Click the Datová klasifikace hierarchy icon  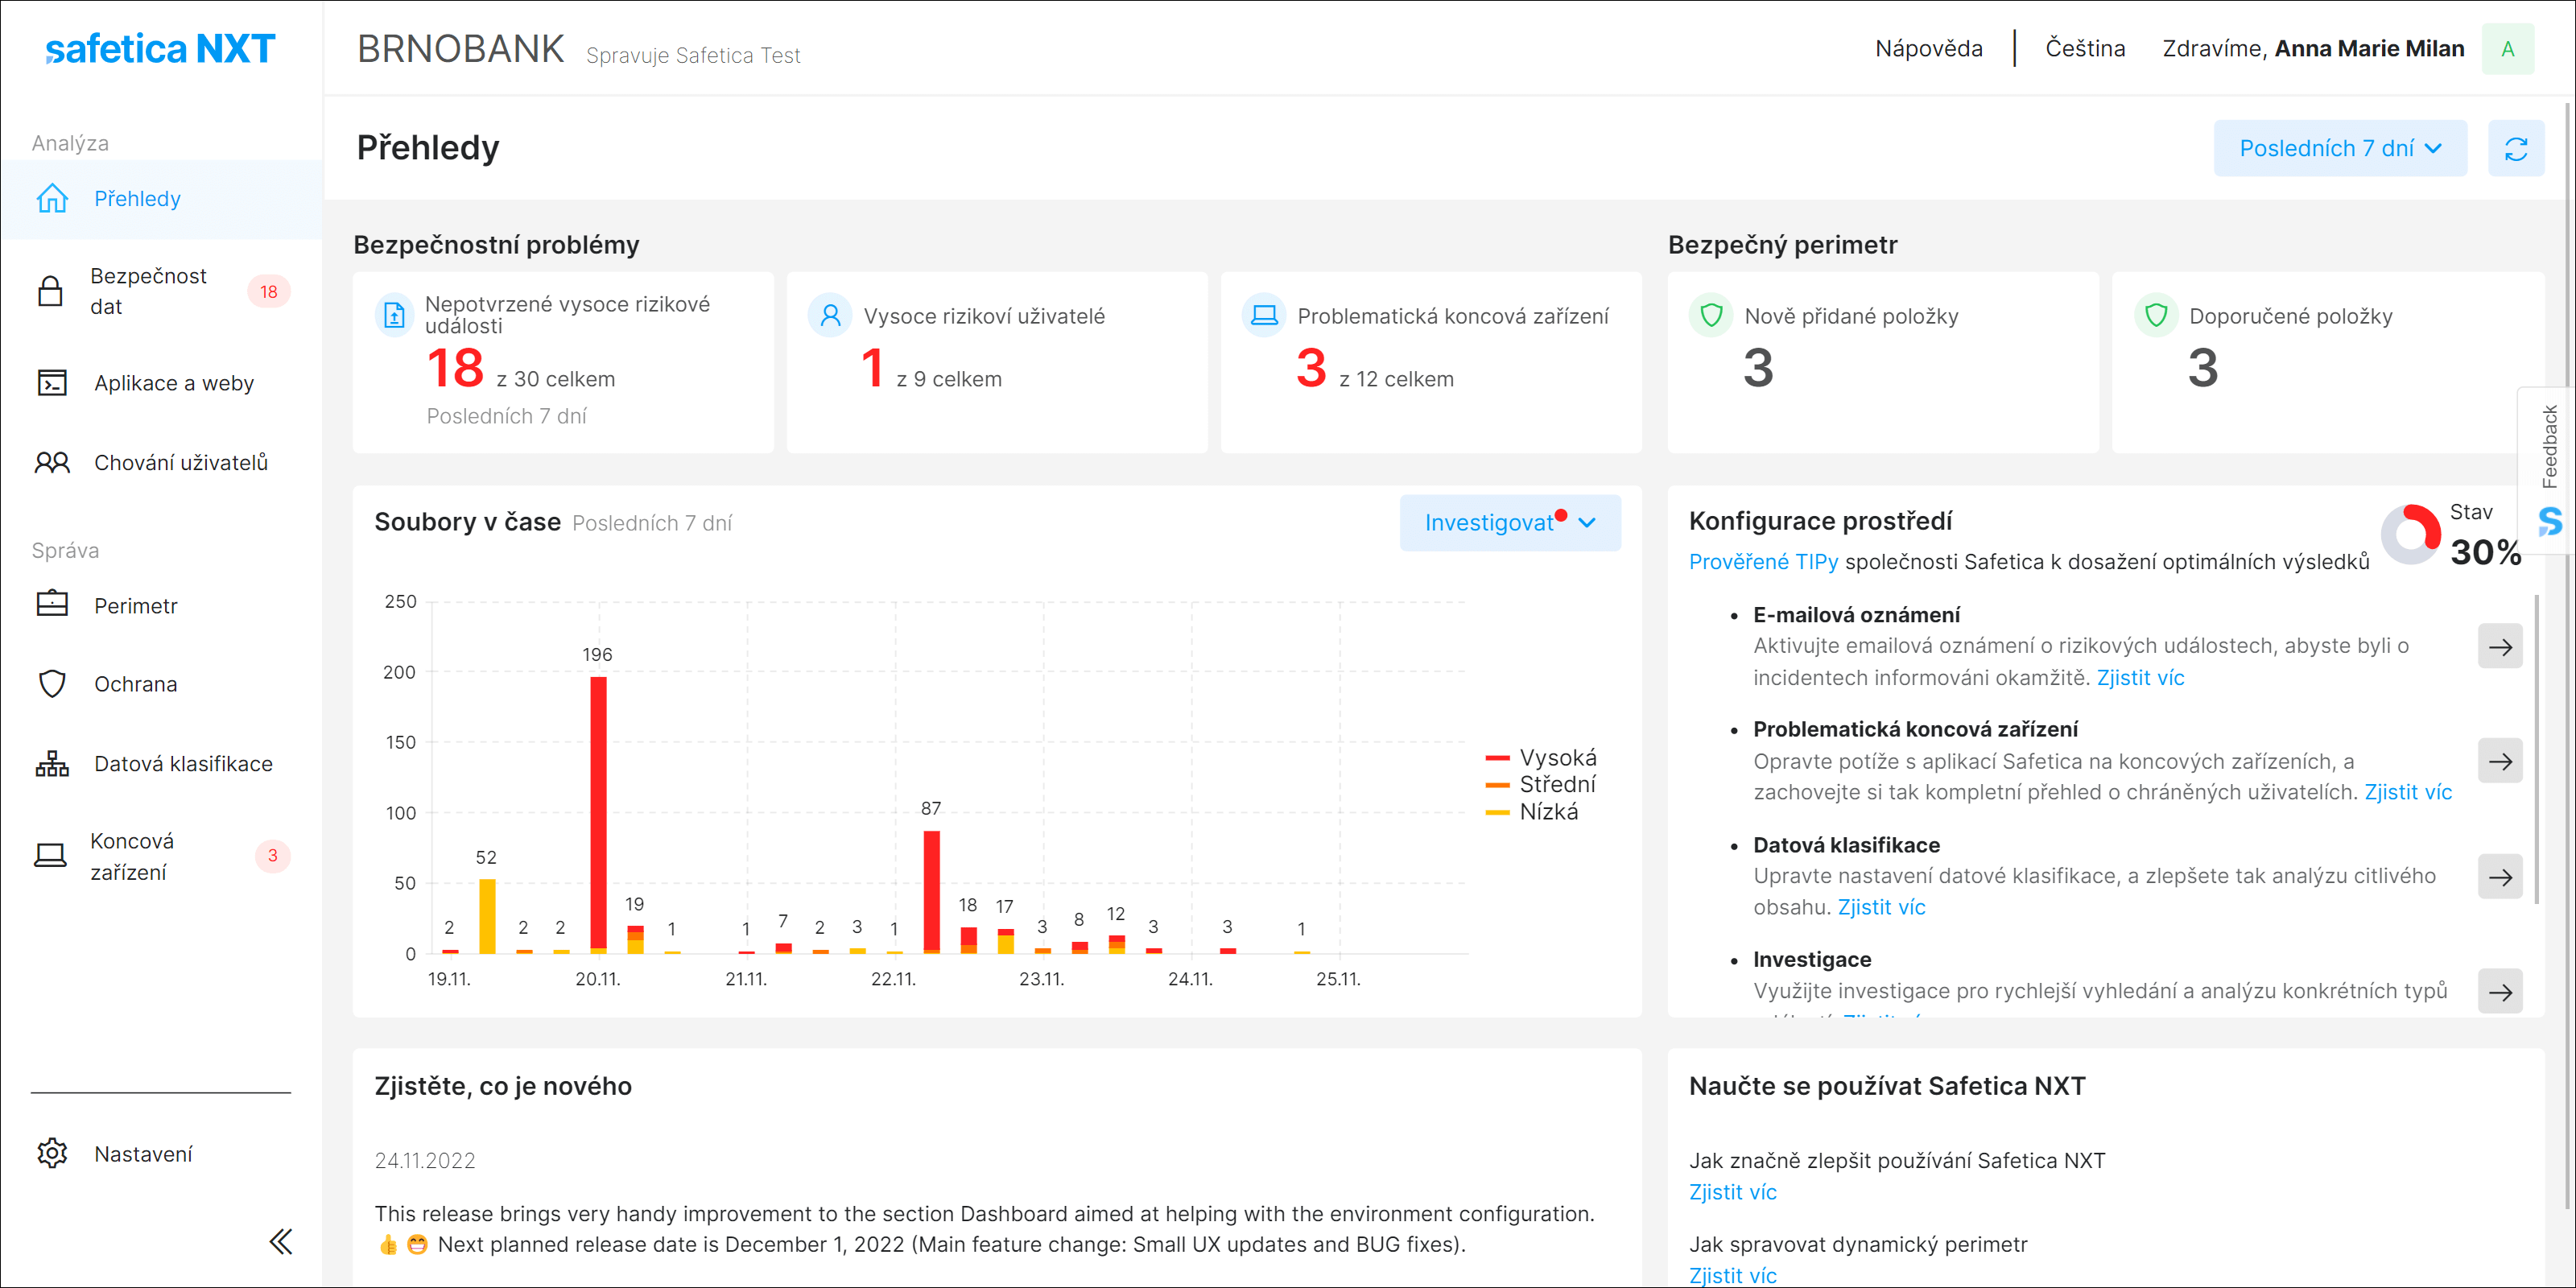point(52,764)
